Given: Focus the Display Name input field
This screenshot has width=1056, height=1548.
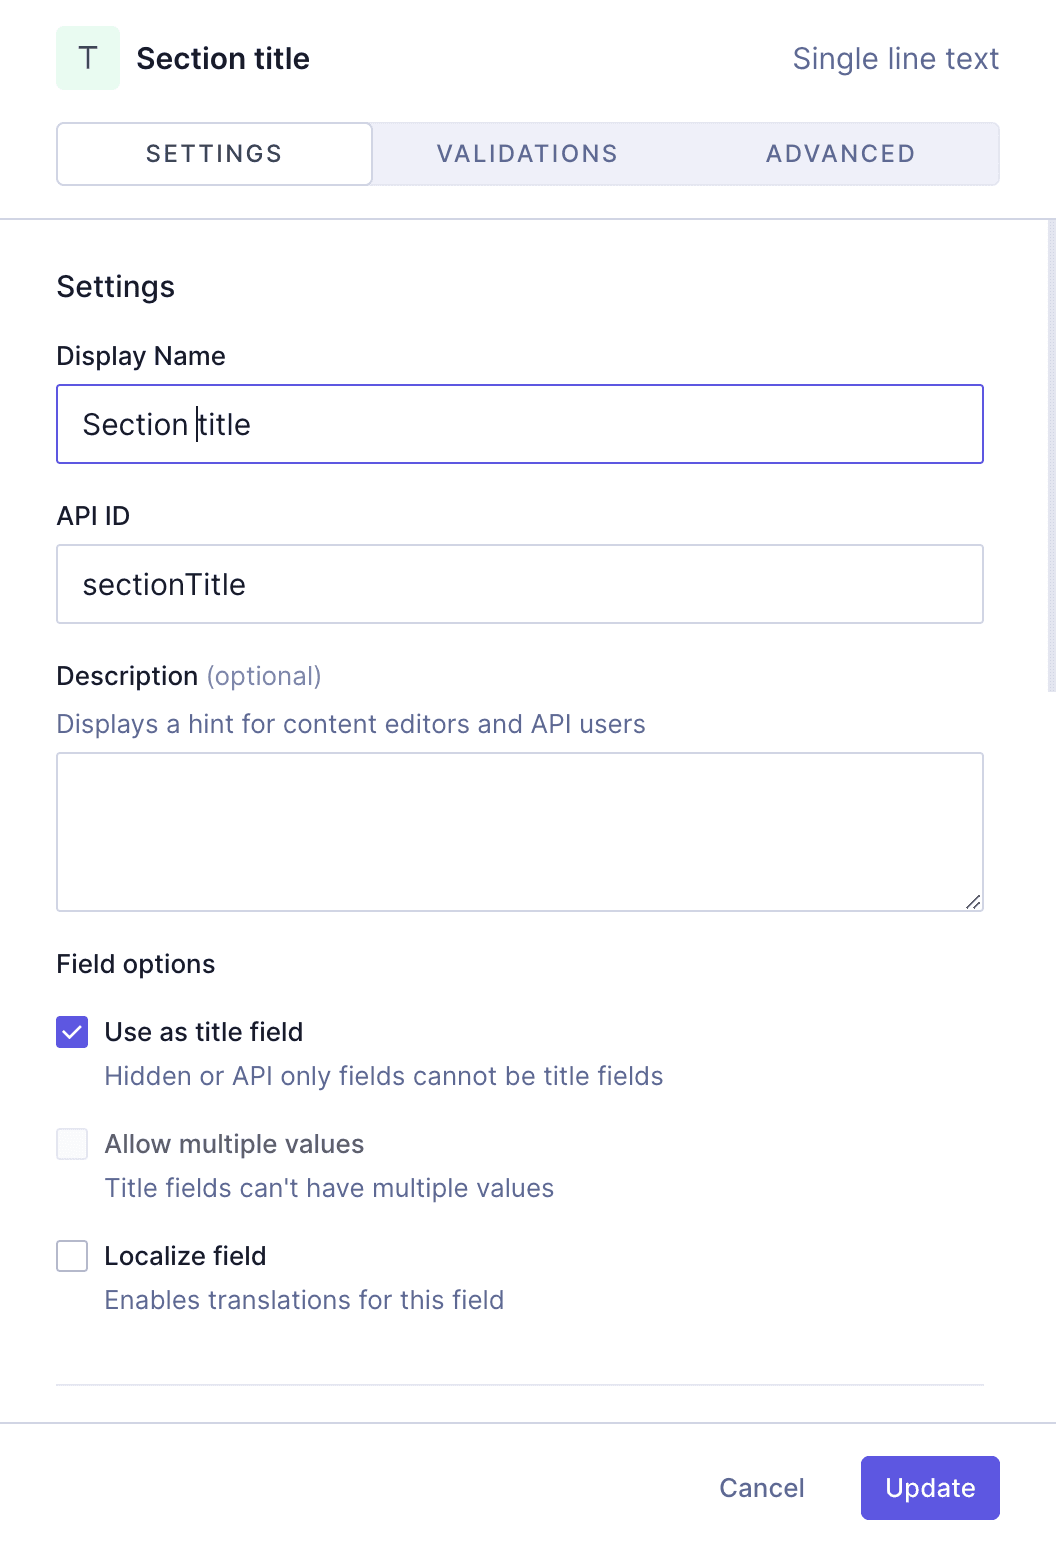Looking at the screenshot, I should pyautogui.click(x=520, y=424).
